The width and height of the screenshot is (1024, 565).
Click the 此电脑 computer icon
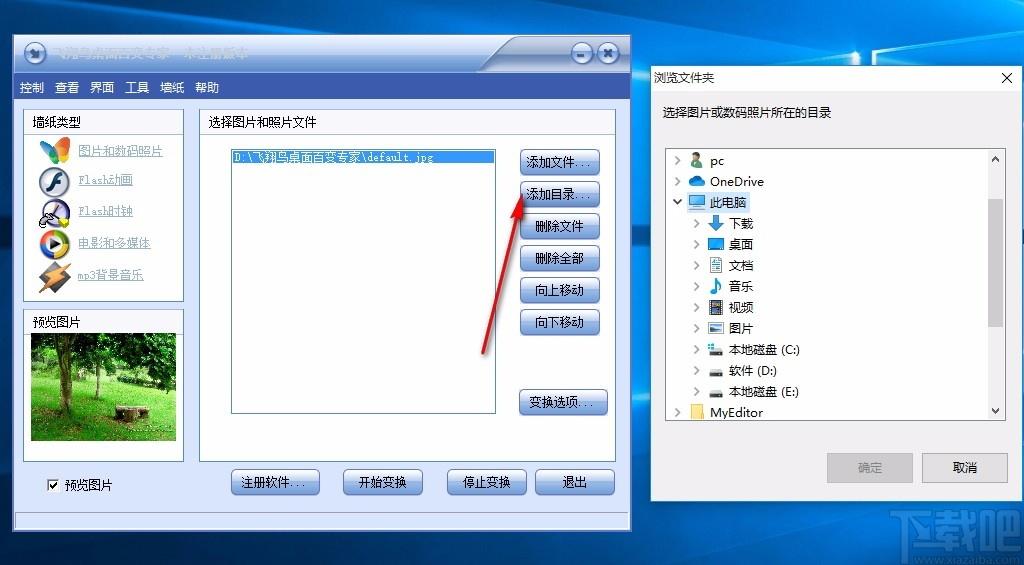[697, 202]
